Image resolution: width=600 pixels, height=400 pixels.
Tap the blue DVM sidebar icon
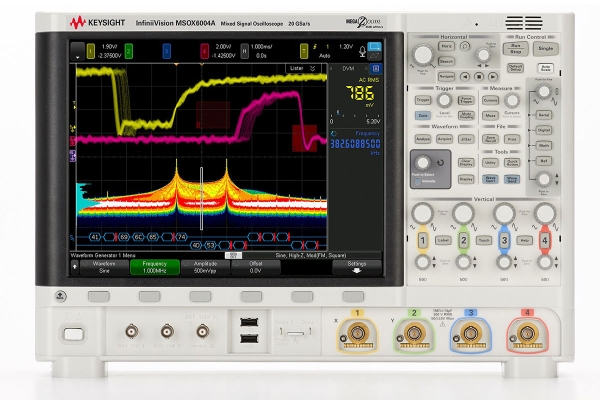click(x=376, y=69)
